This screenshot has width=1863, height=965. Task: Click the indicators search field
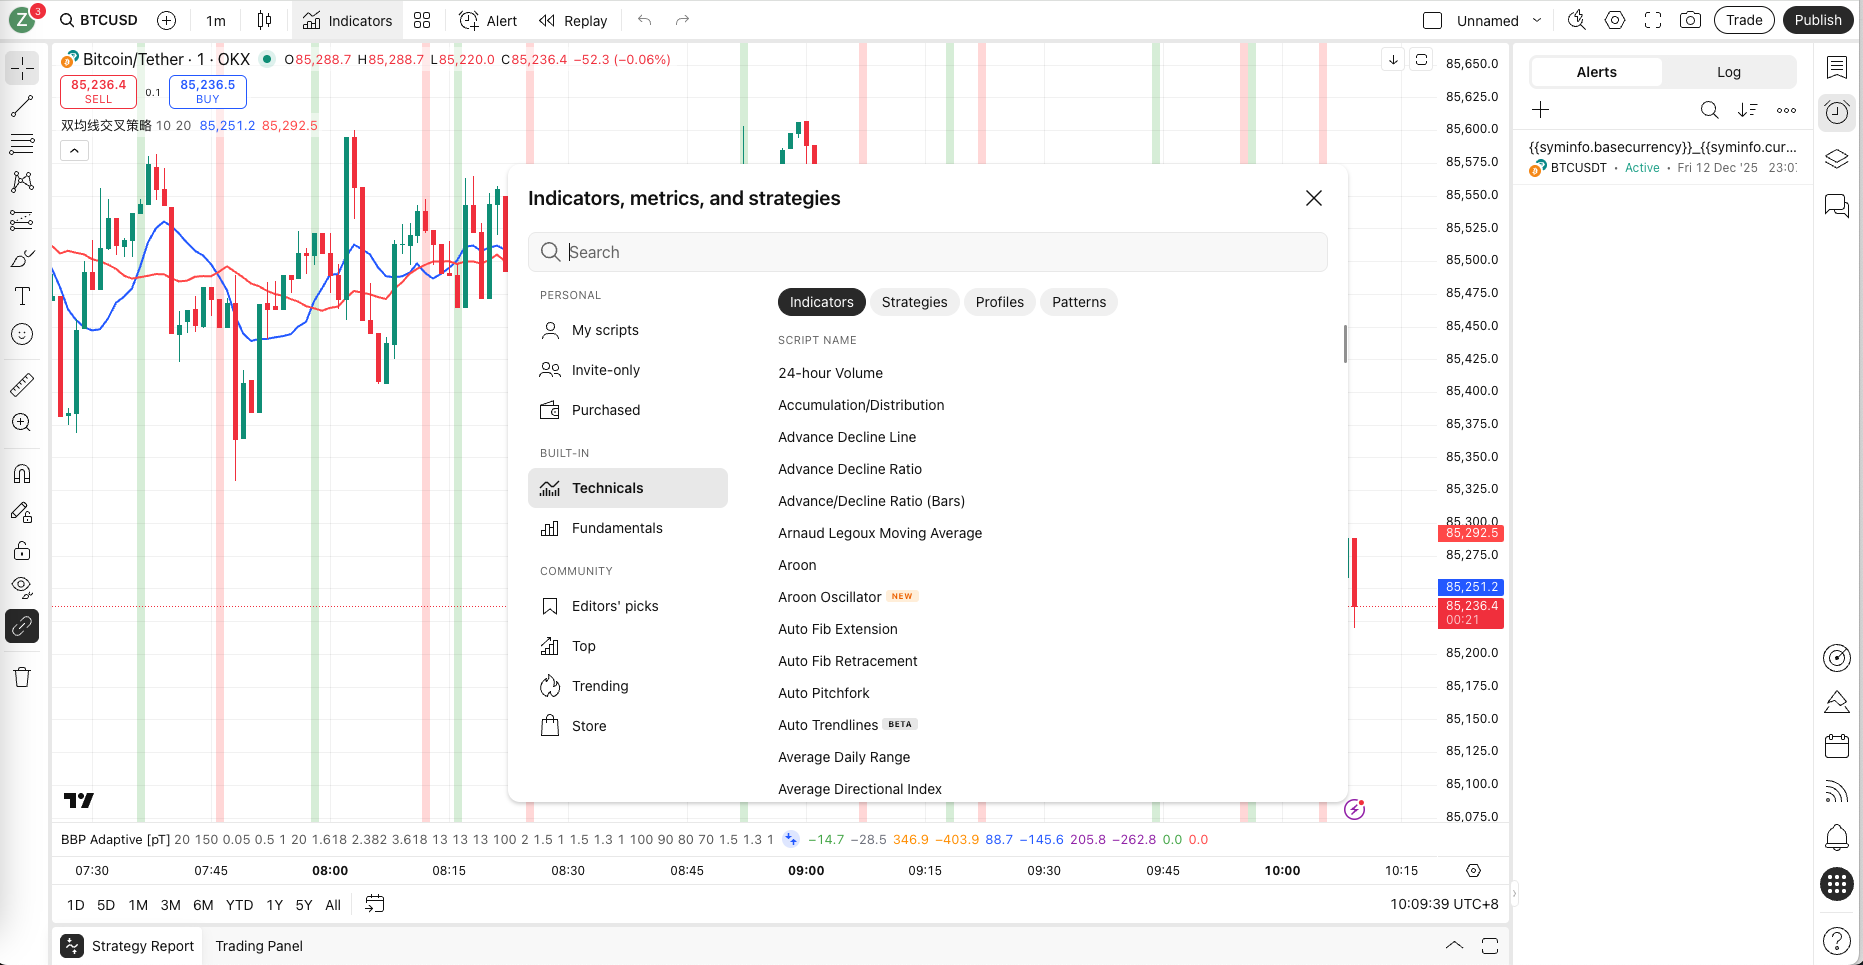928,252
